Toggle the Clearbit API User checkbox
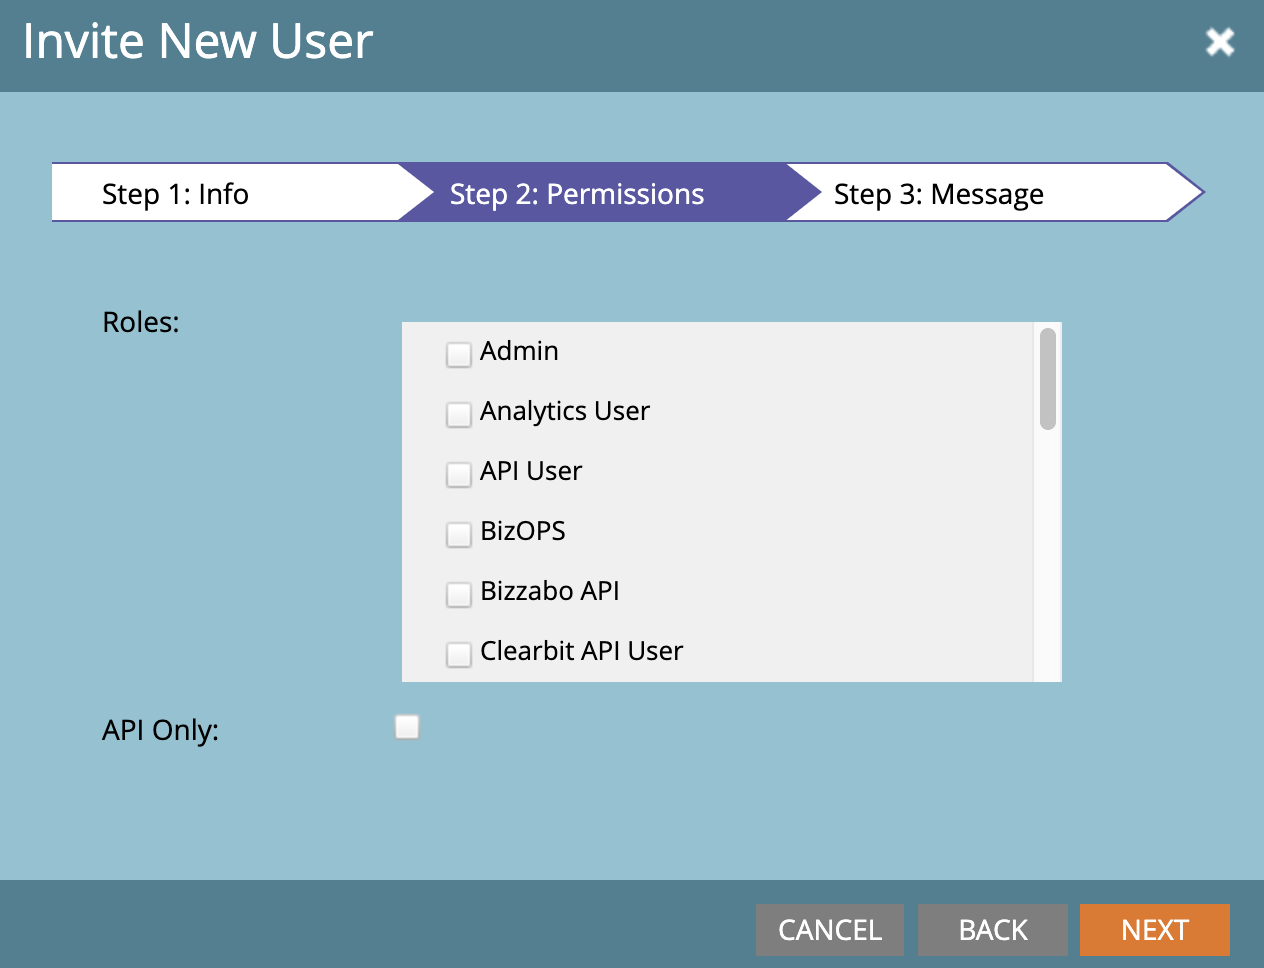 458,654
